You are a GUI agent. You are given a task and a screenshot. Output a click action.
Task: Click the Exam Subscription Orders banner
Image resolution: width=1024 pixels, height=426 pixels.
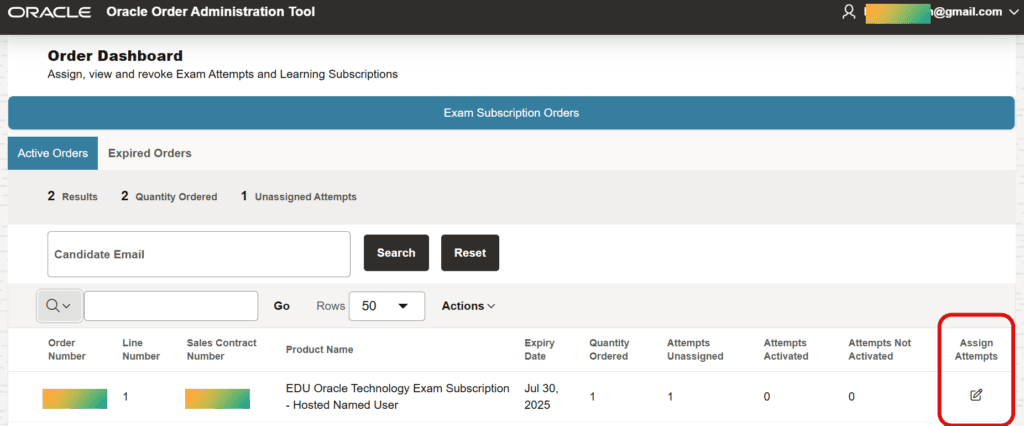pyautogui.click(x=511, y=113)
